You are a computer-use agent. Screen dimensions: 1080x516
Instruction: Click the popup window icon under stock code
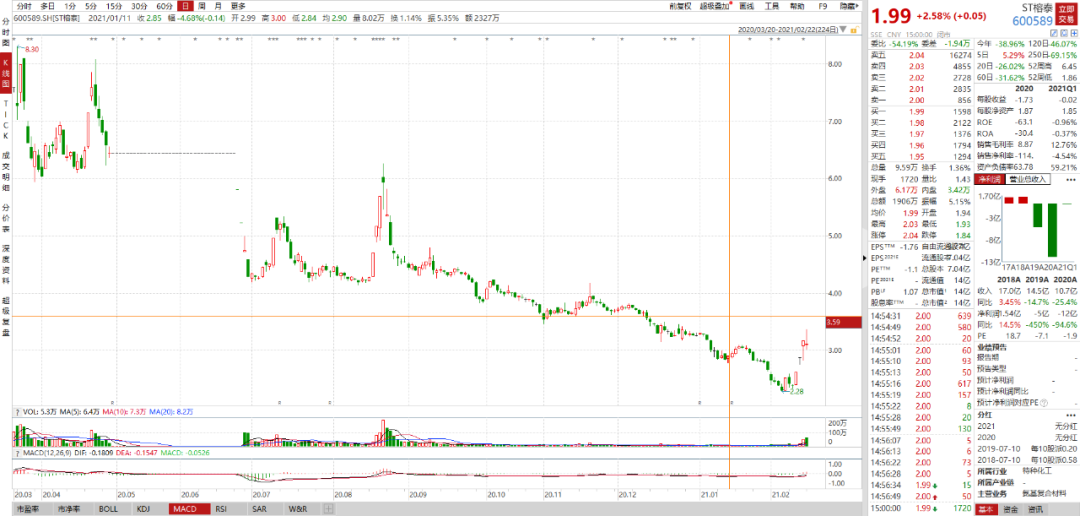[1063, 33]
